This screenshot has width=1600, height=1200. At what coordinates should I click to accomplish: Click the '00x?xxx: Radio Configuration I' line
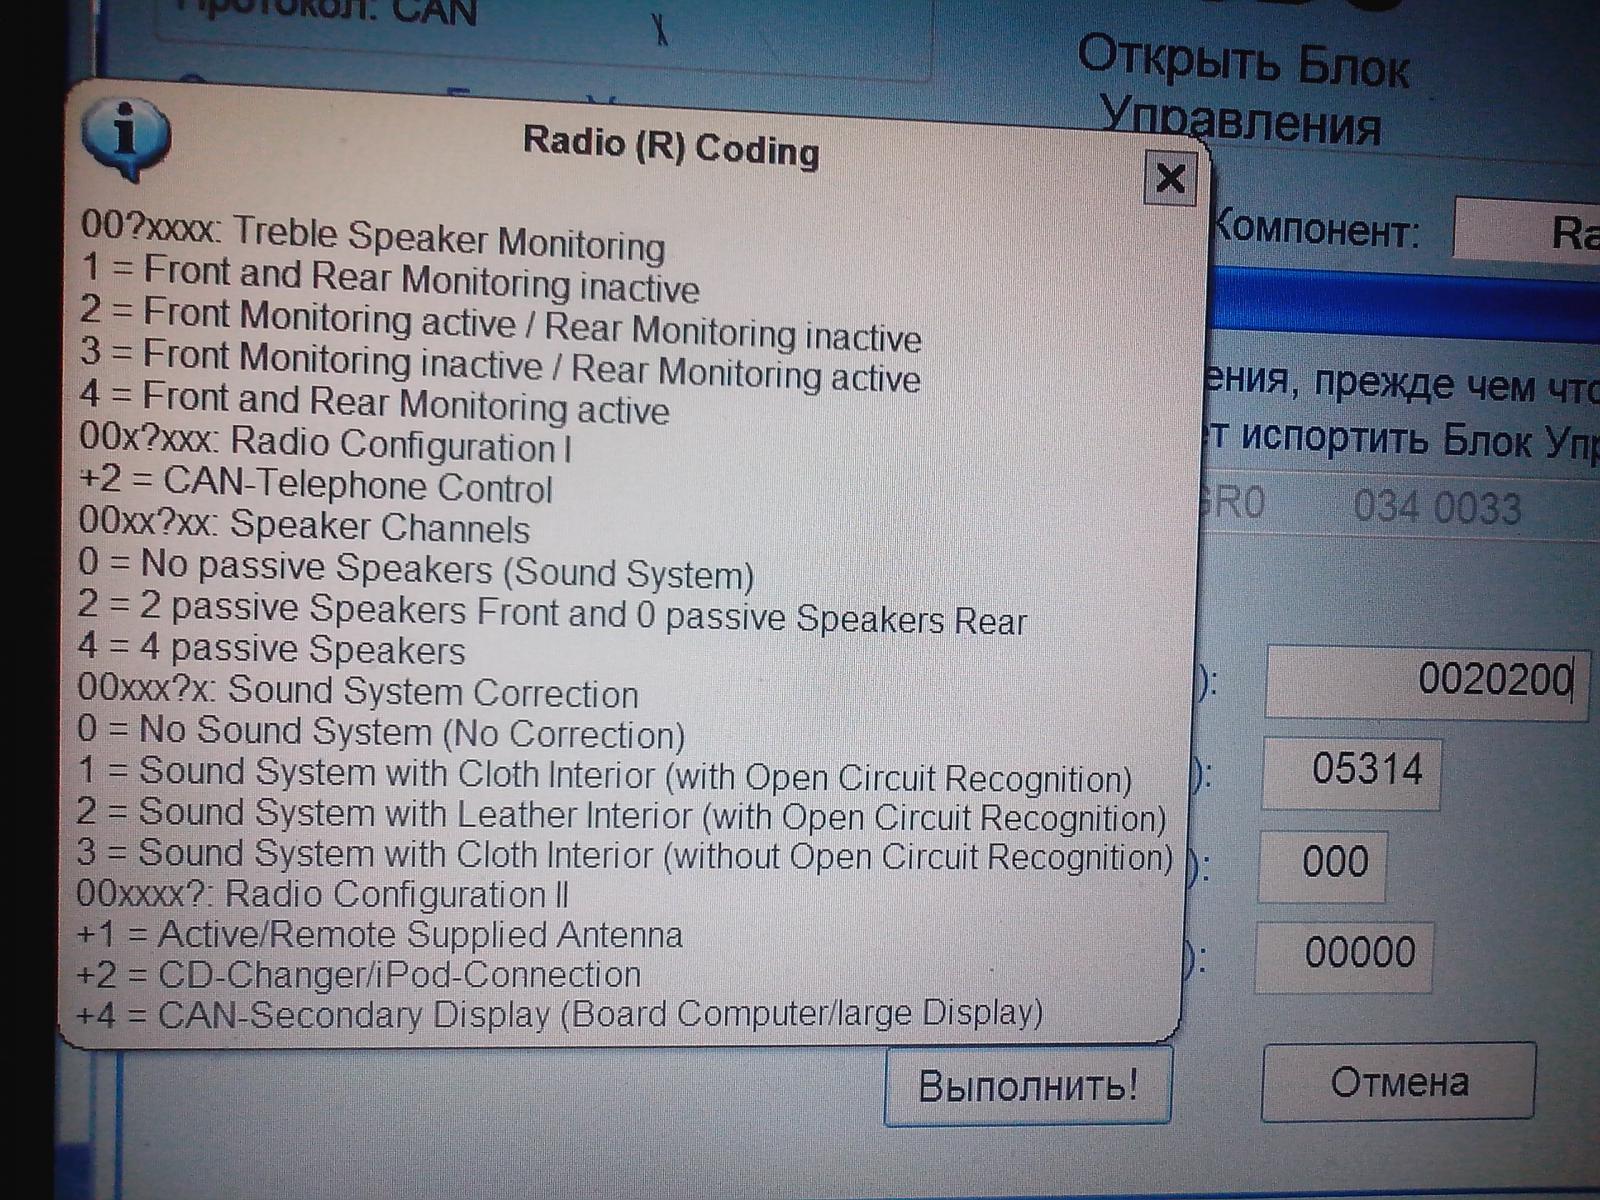click(x=325, y=442)
